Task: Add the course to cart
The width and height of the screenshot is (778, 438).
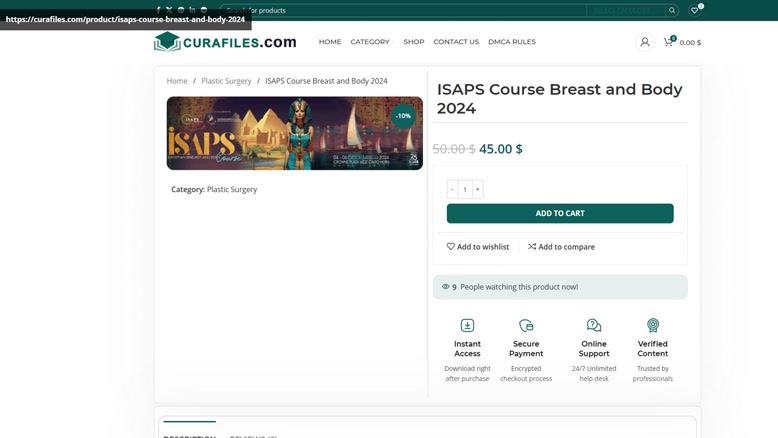Action: click(x=560, y=213)
